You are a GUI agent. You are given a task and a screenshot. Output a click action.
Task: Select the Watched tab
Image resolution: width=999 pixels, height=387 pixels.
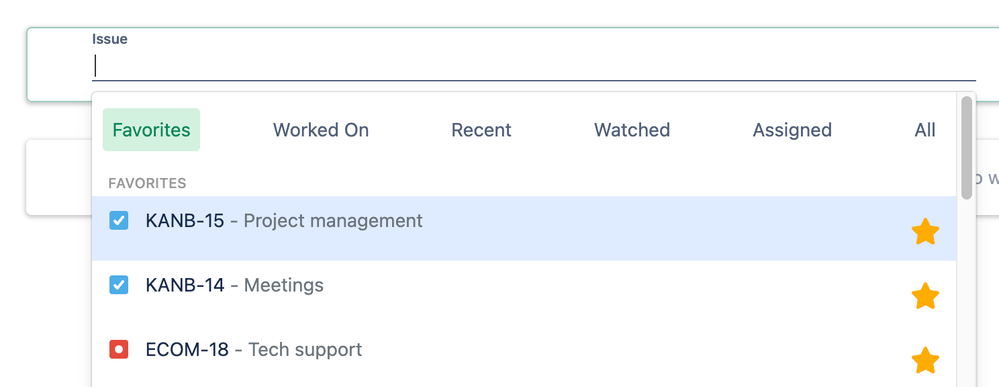tap(632, 129)
